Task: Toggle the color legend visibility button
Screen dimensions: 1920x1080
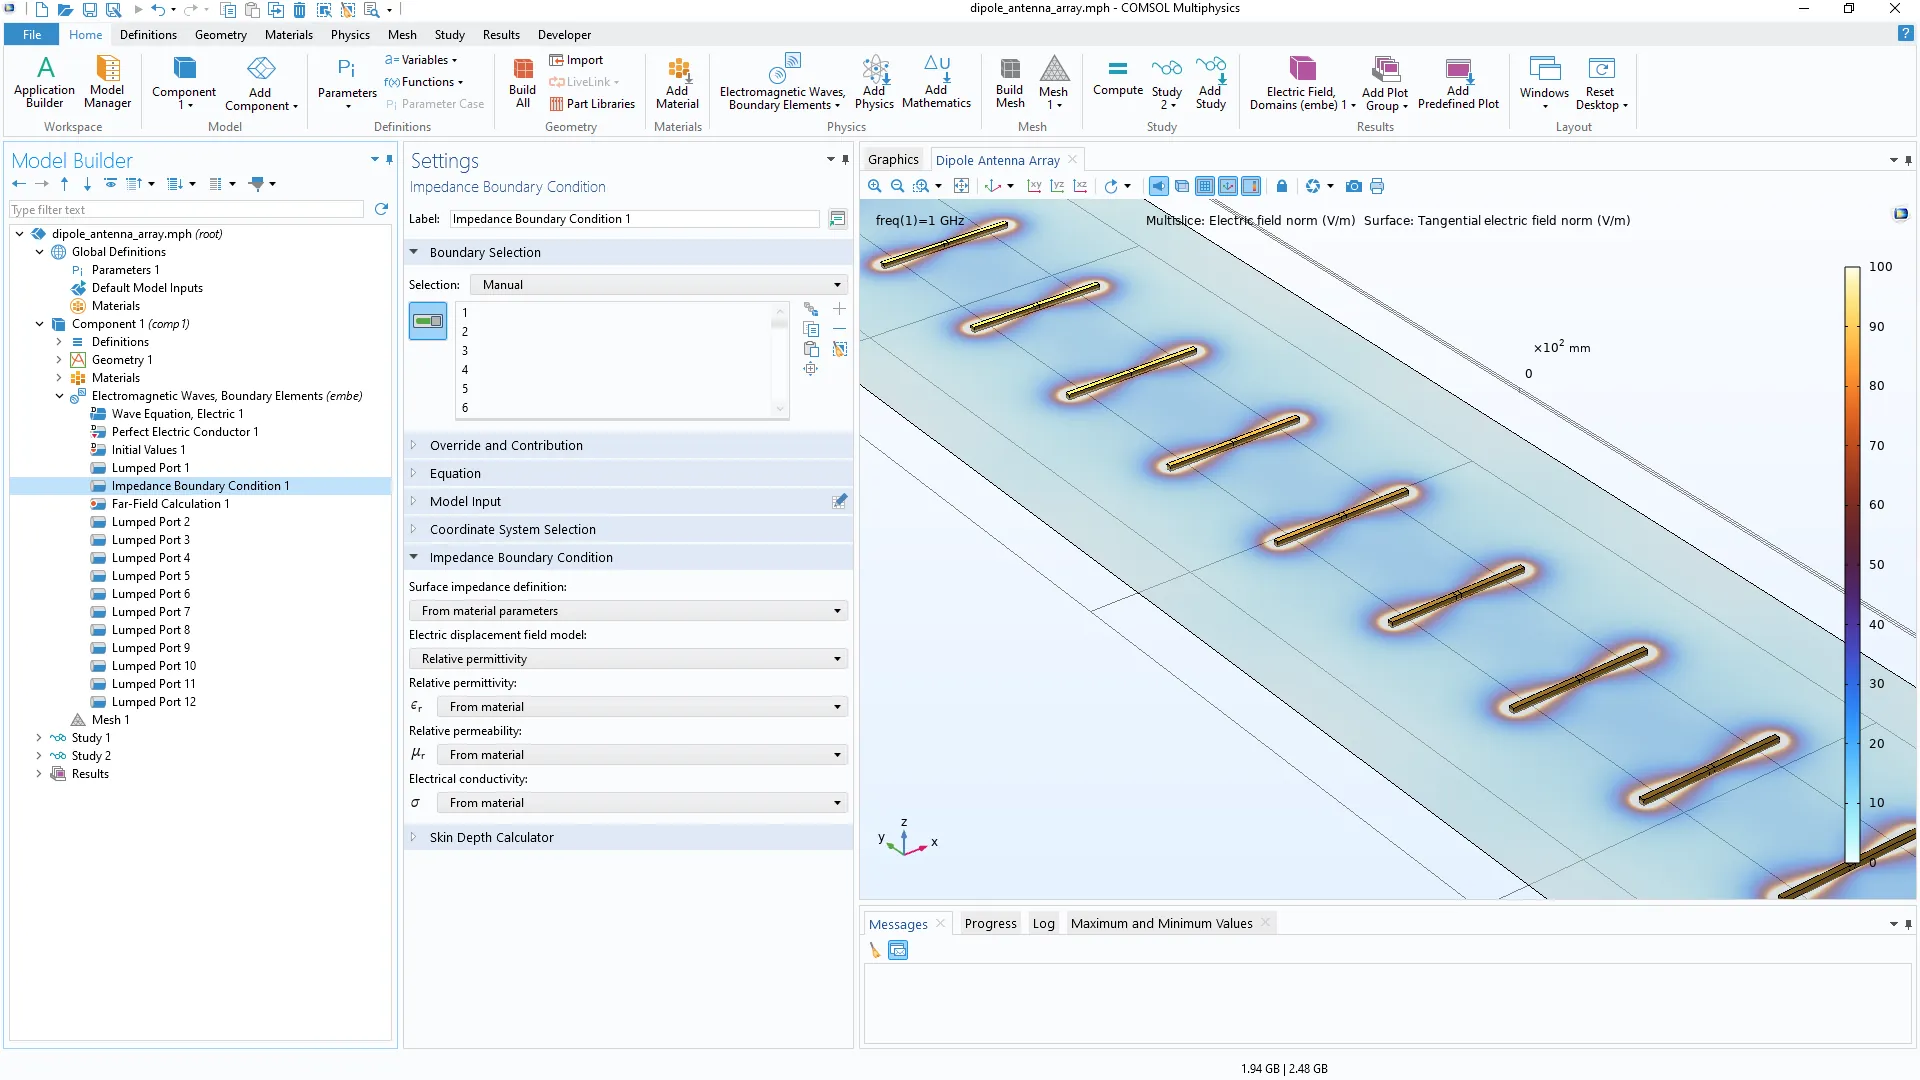Action: 1251,186
